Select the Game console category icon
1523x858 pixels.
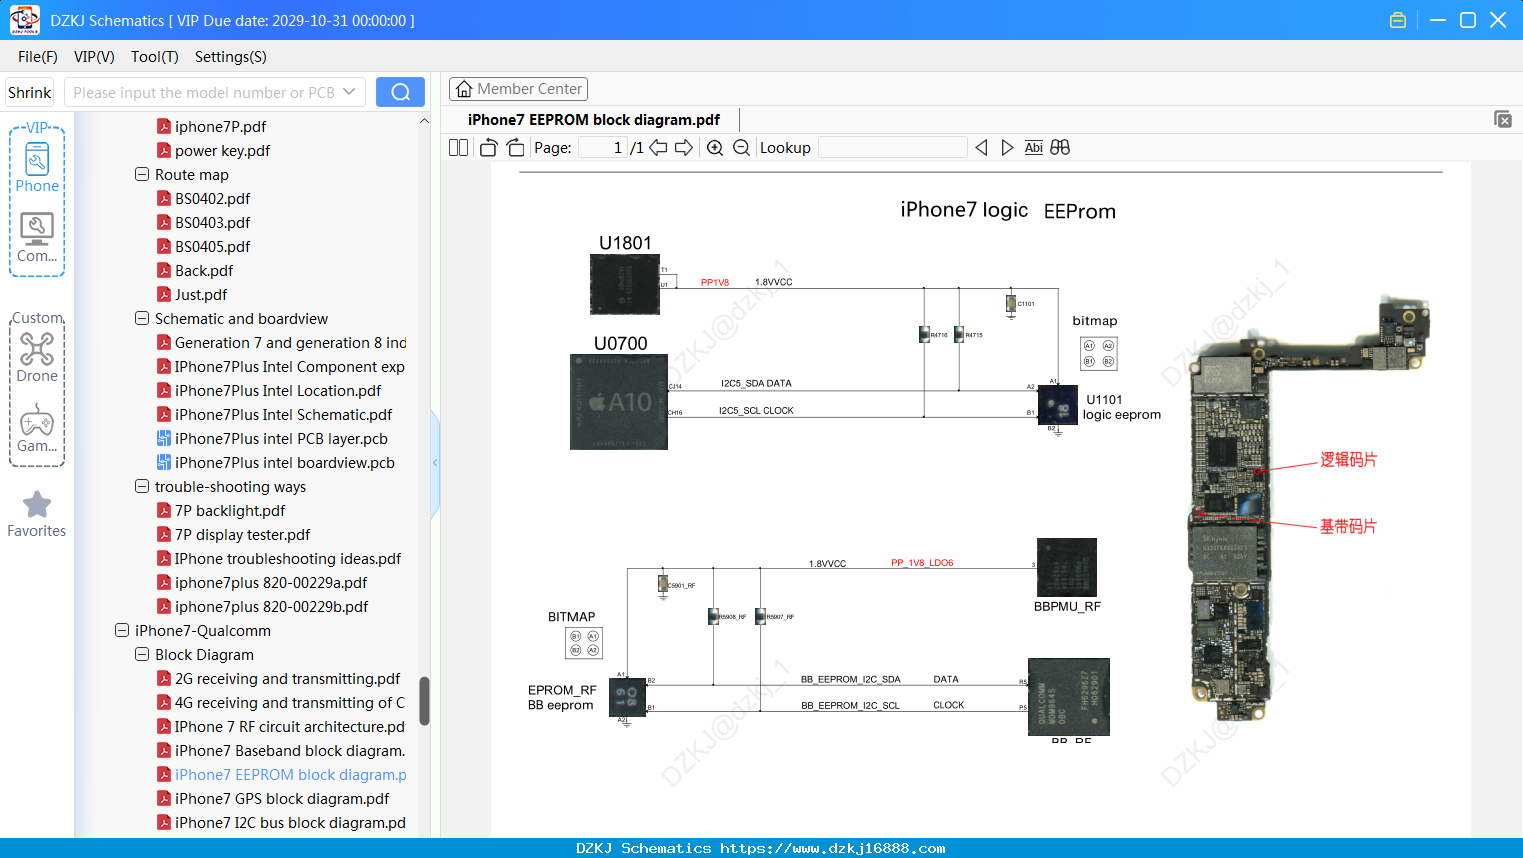(37, 420)
